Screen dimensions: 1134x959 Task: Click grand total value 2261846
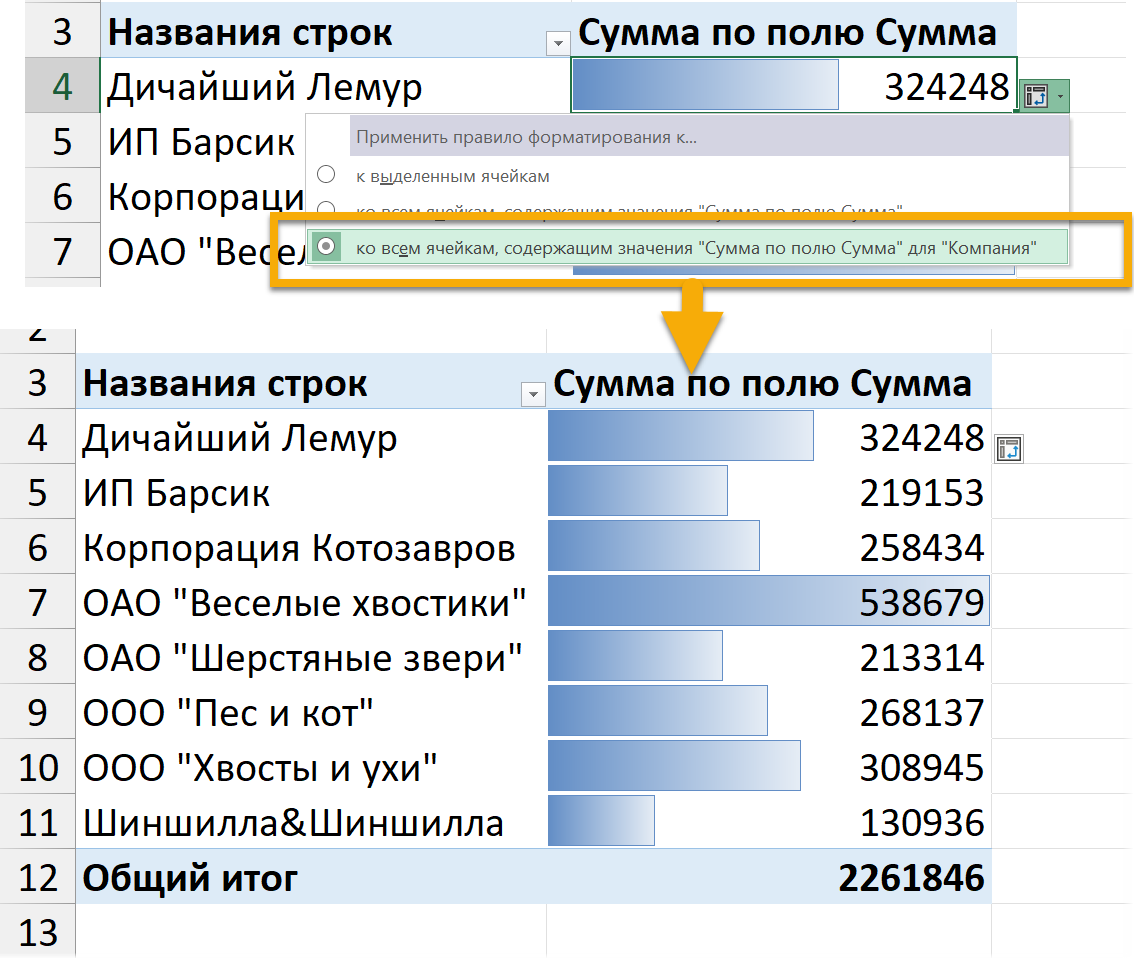769,877
